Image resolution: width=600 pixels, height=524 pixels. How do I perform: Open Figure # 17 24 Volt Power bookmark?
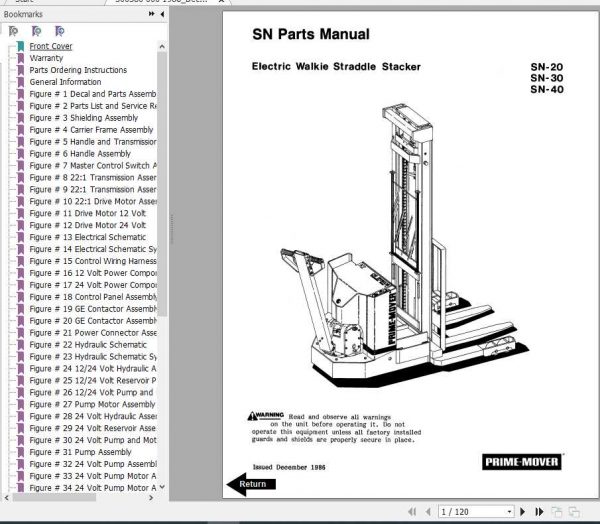click(x=93, y=285)
